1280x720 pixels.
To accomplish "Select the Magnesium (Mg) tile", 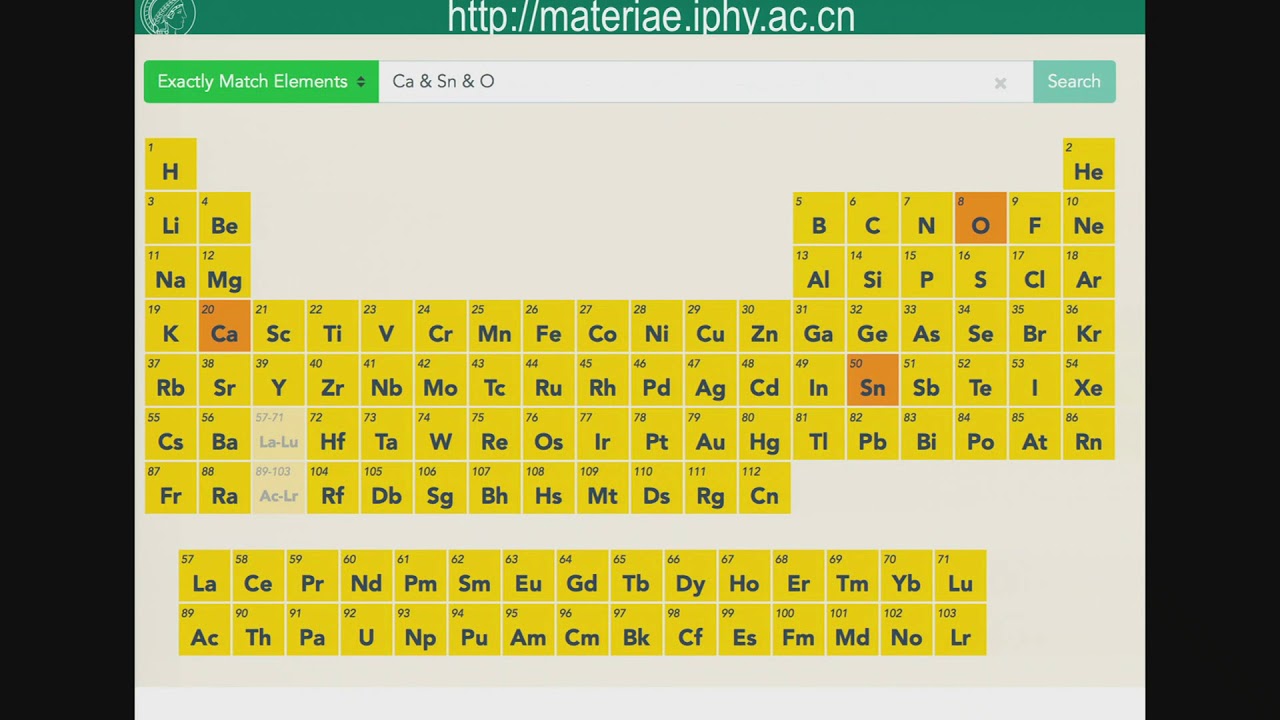I will (x=225, y=272).
